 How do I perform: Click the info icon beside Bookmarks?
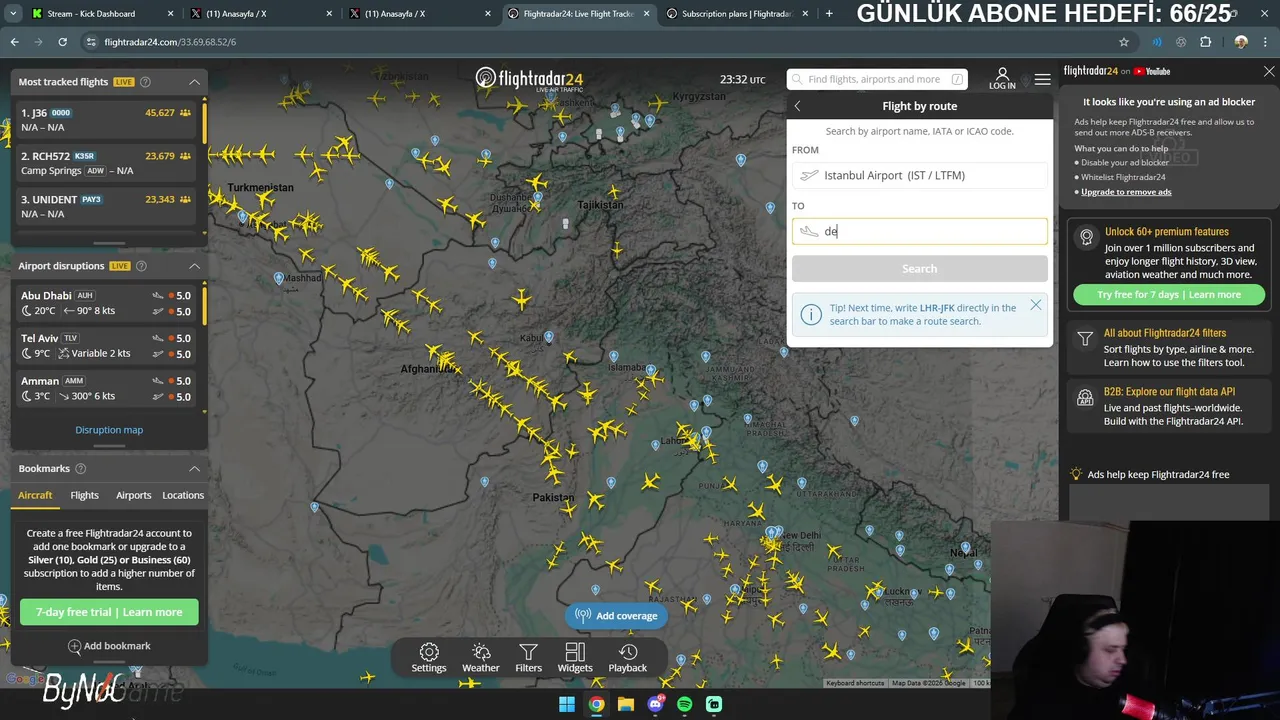click(x=81, y=468)
